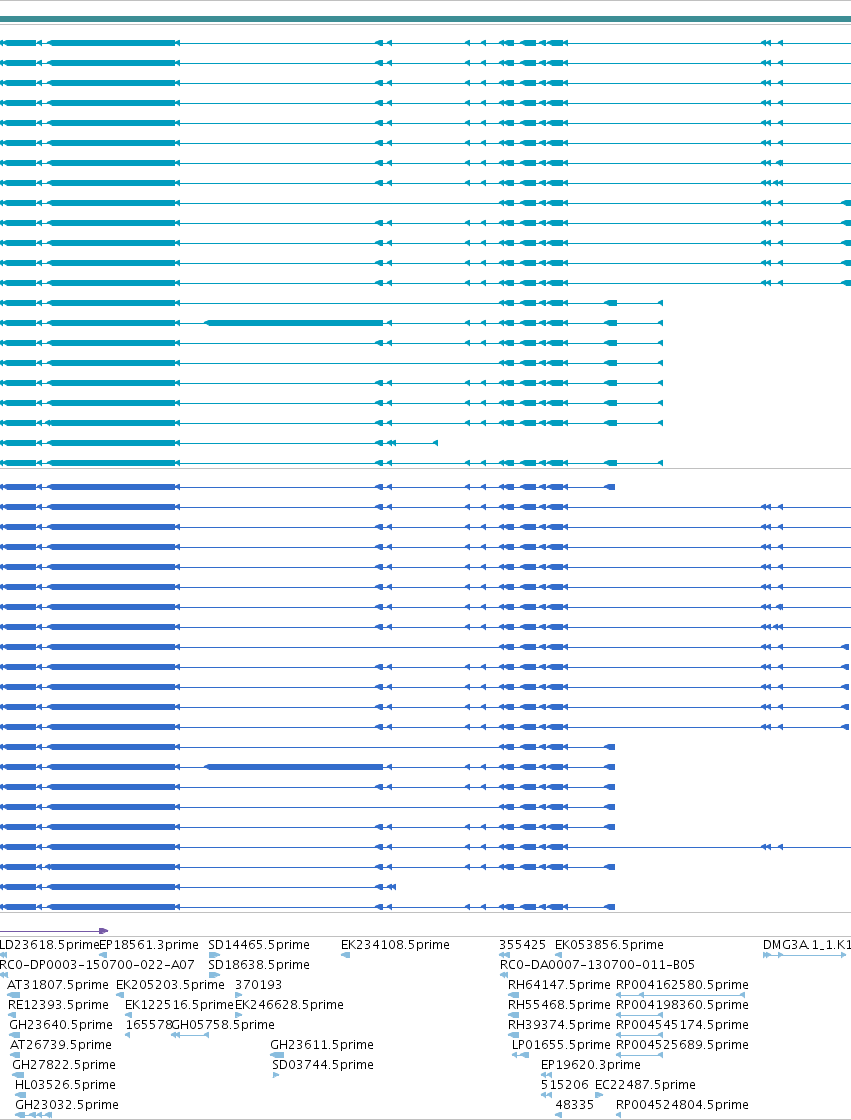This screenshot has width=851, height=1120.
Task: Click the RE12393.5prime label
Action: (x=59, y=1004)
